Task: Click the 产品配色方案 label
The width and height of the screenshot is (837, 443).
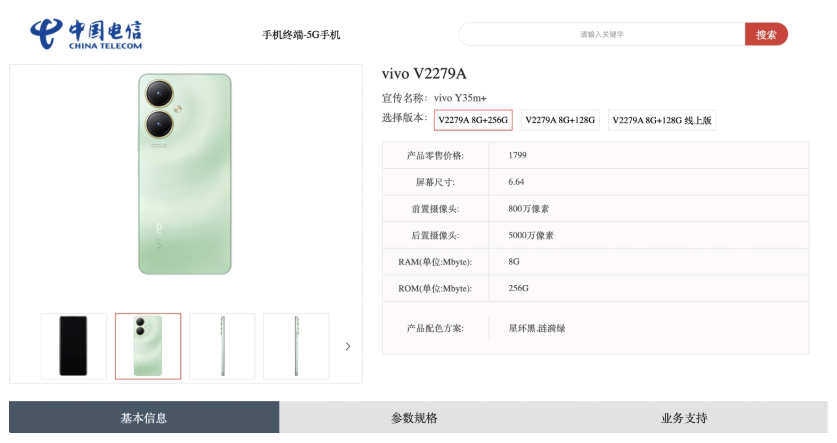Action: point(435,328)
